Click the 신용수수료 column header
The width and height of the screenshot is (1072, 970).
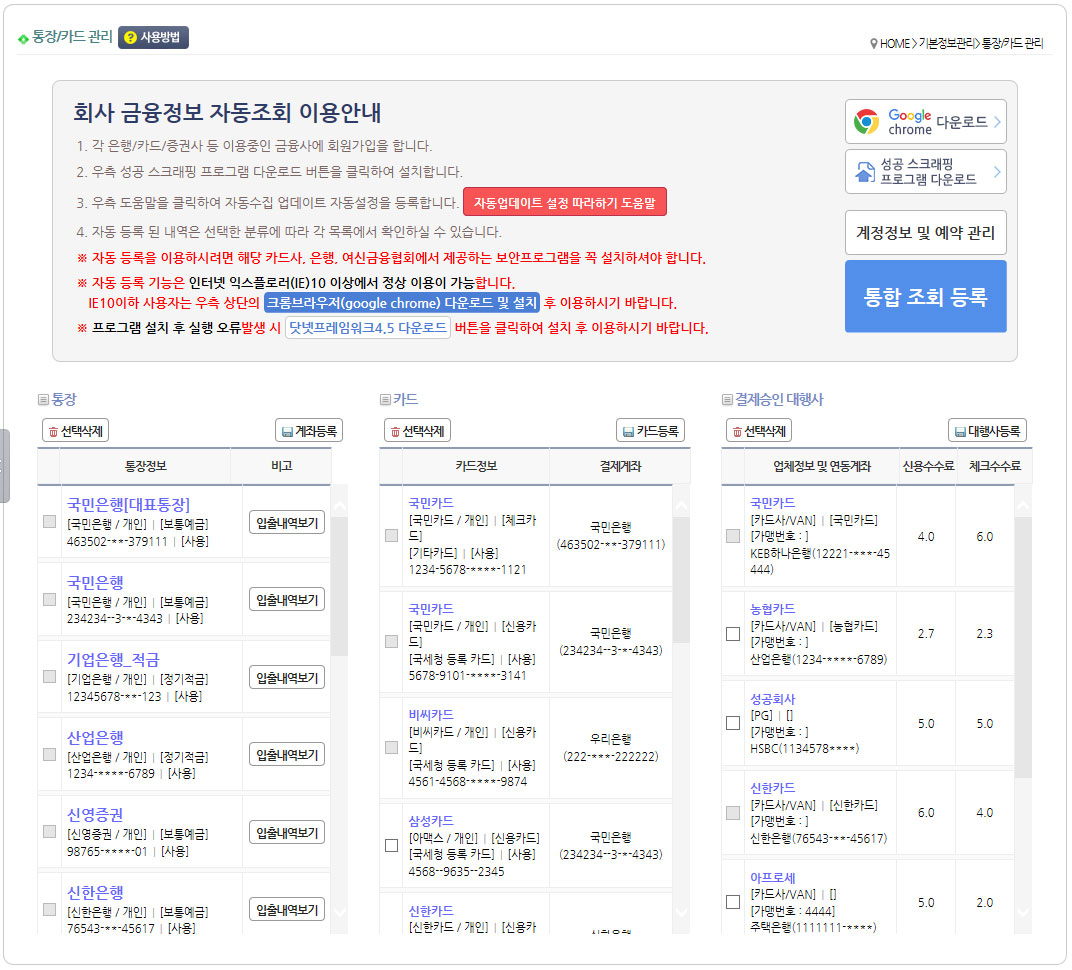pos(928,466)
